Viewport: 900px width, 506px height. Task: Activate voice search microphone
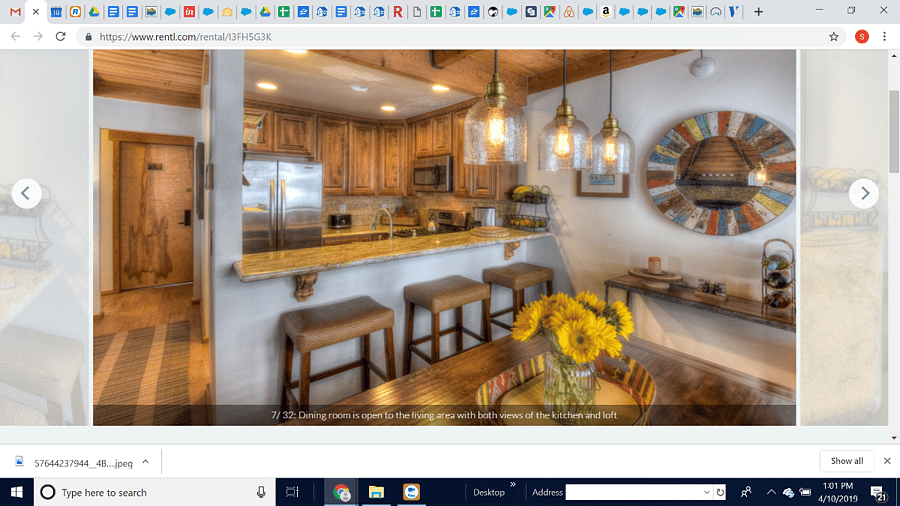261,492
